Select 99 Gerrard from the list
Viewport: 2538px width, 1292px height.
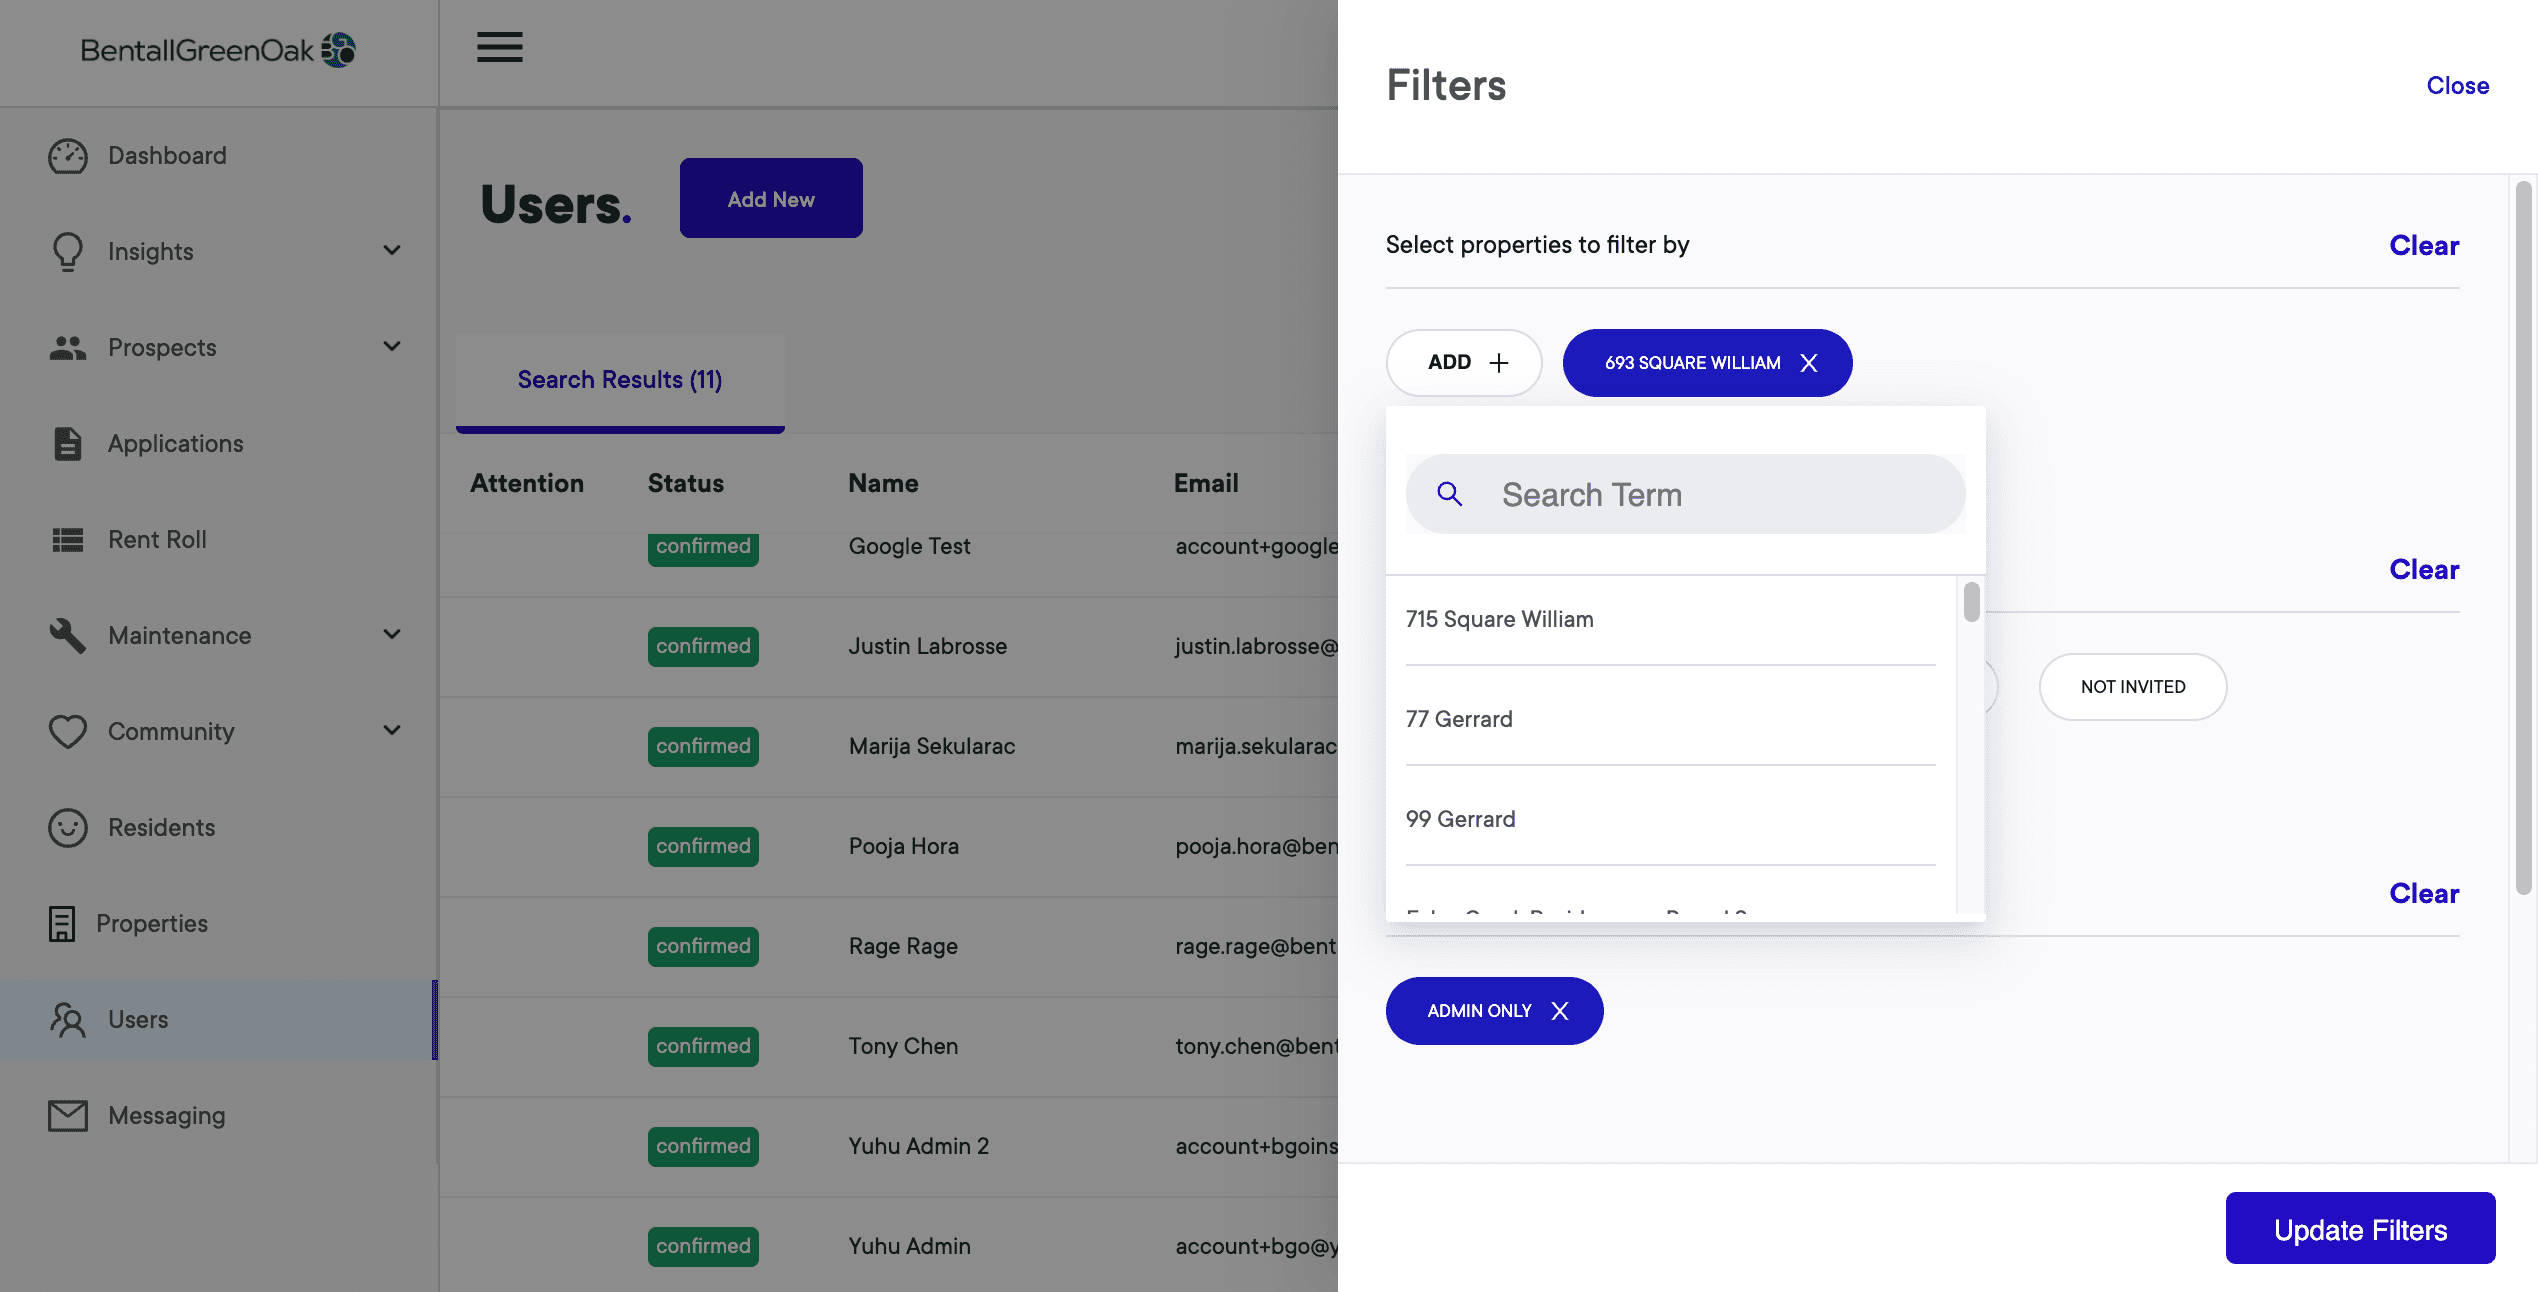coord(1670,820)
